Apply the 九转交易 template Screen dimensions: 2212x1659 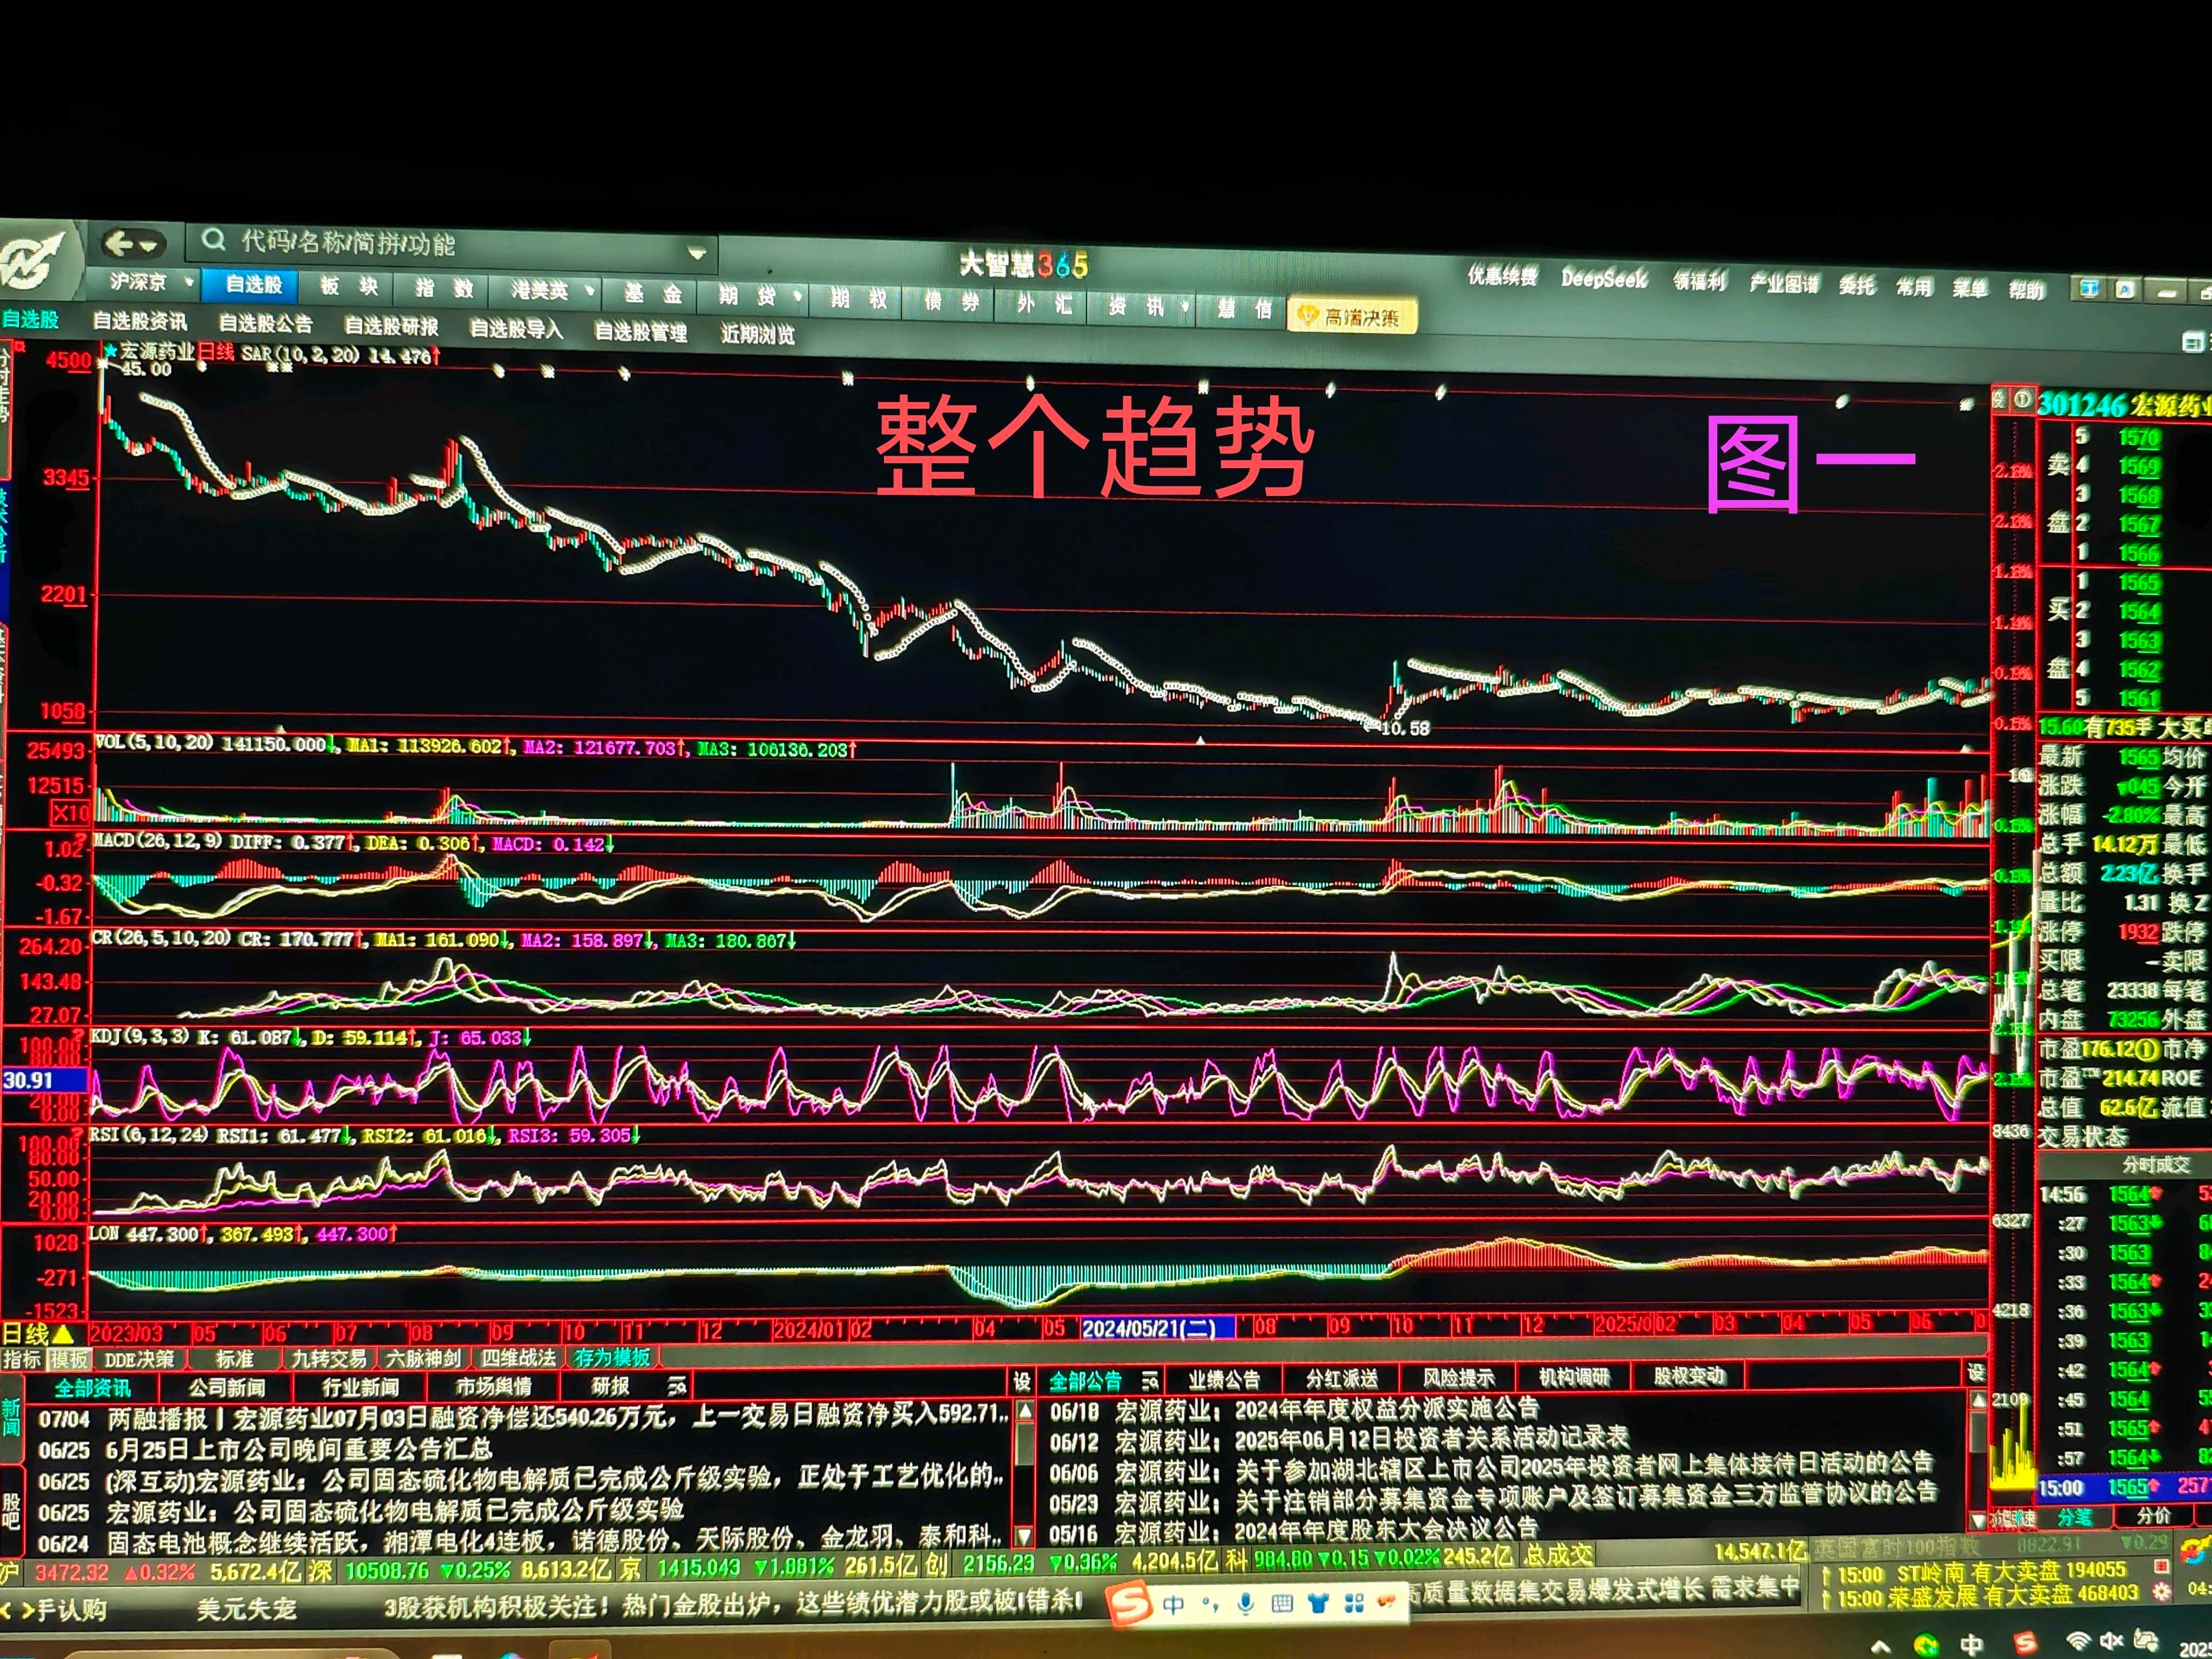pyautogui.click(x=329, y=1359)
